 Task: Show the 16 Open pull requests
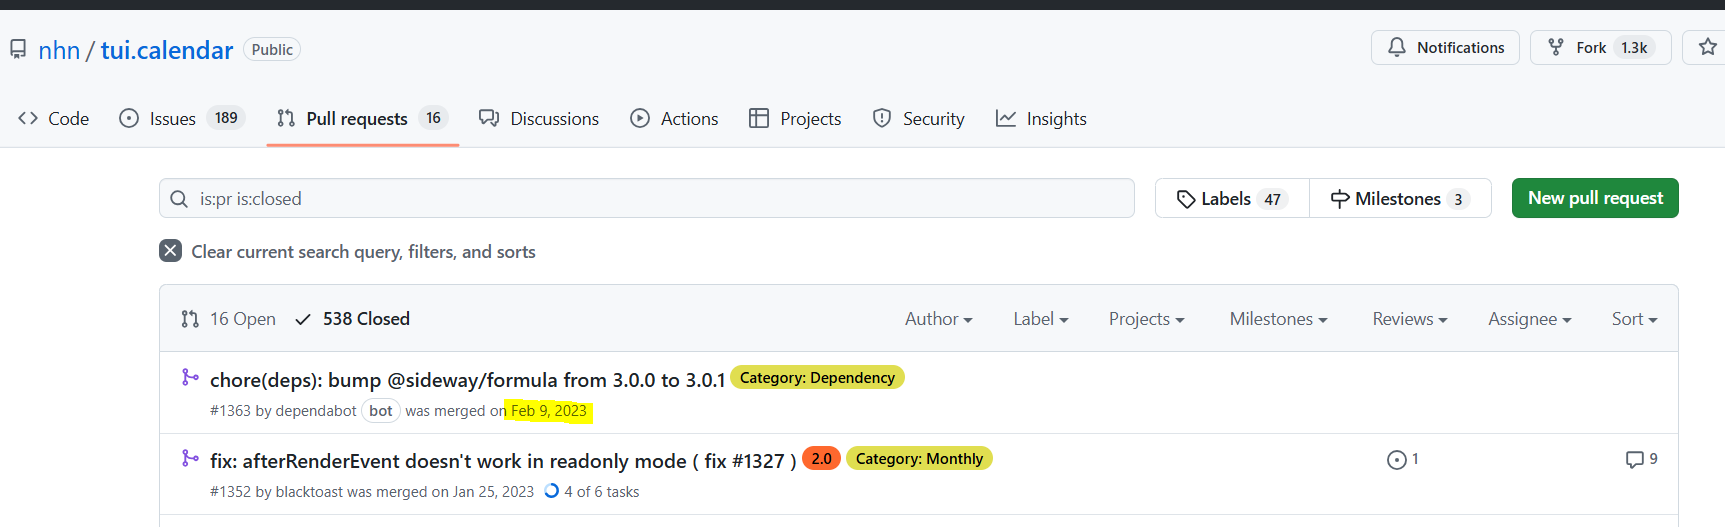228,319
